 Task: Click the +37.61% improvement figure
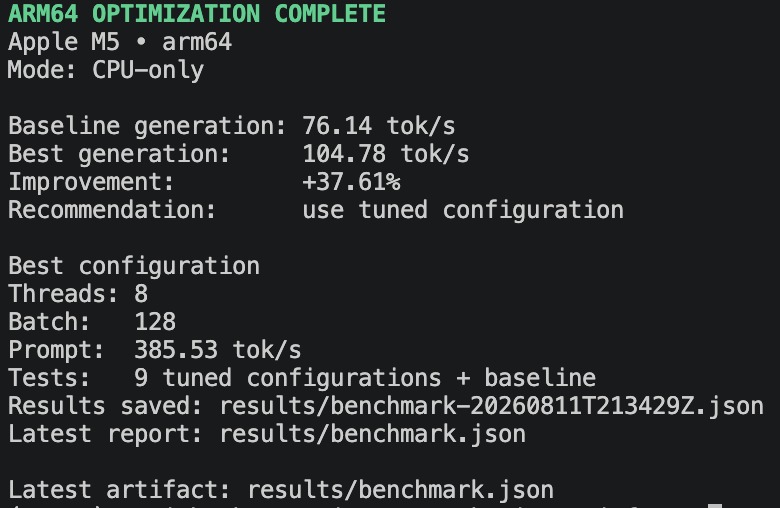[351, 182]
